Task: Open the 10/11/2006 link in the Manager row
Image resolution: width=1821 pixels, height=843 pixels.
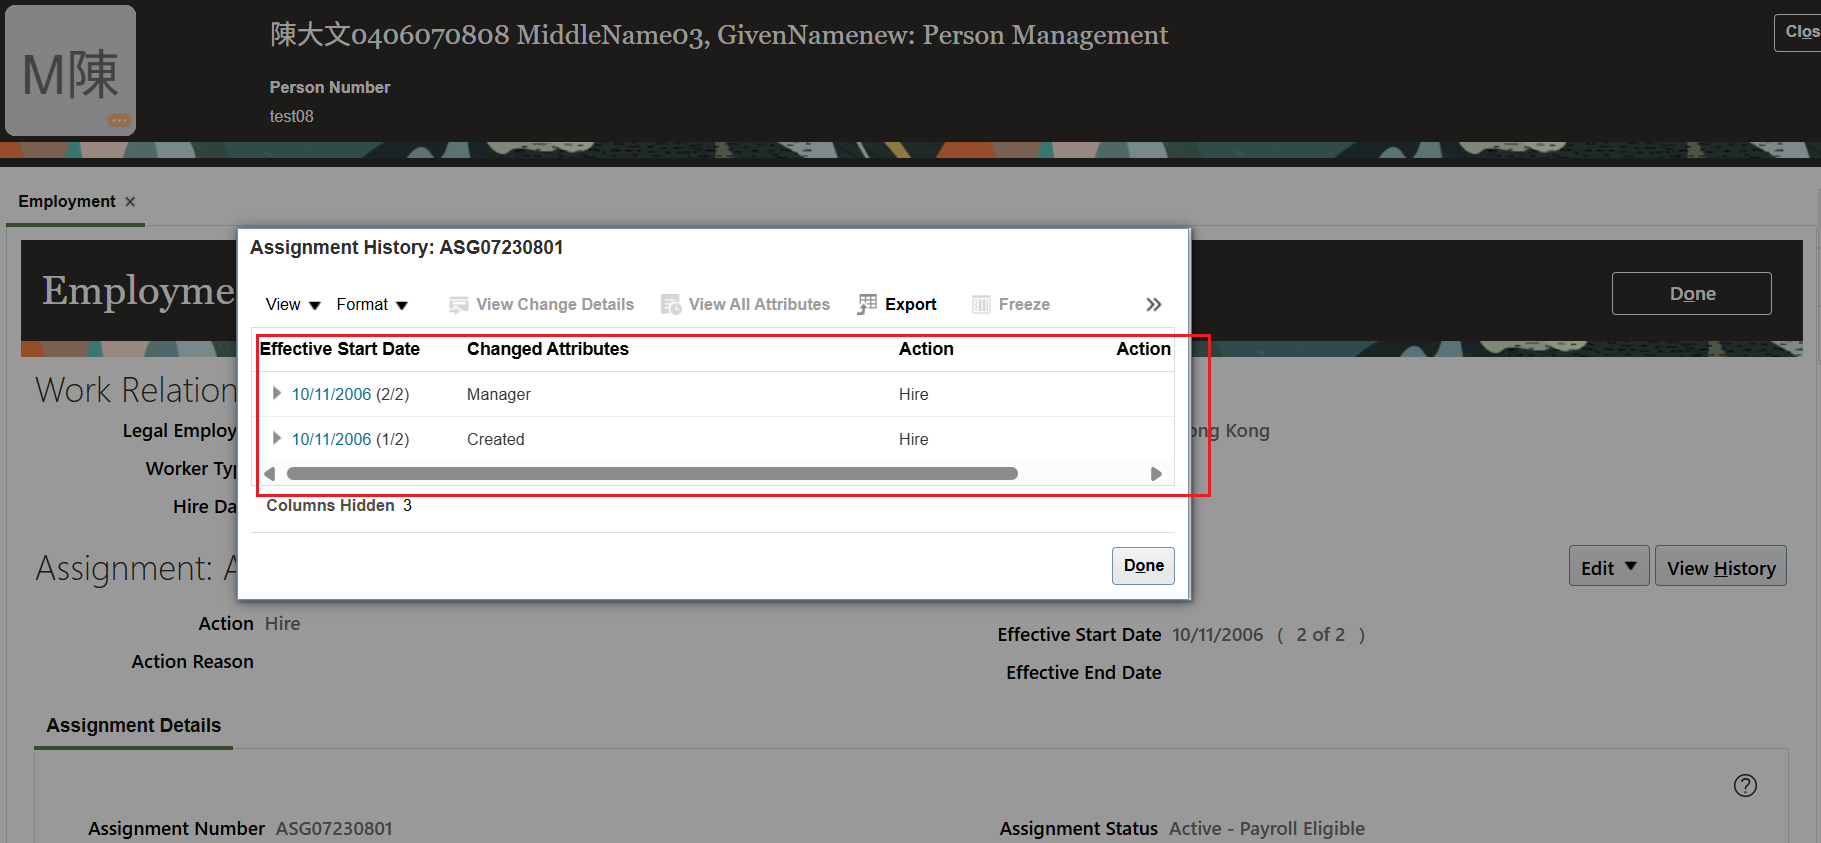Action: point(331,395)
